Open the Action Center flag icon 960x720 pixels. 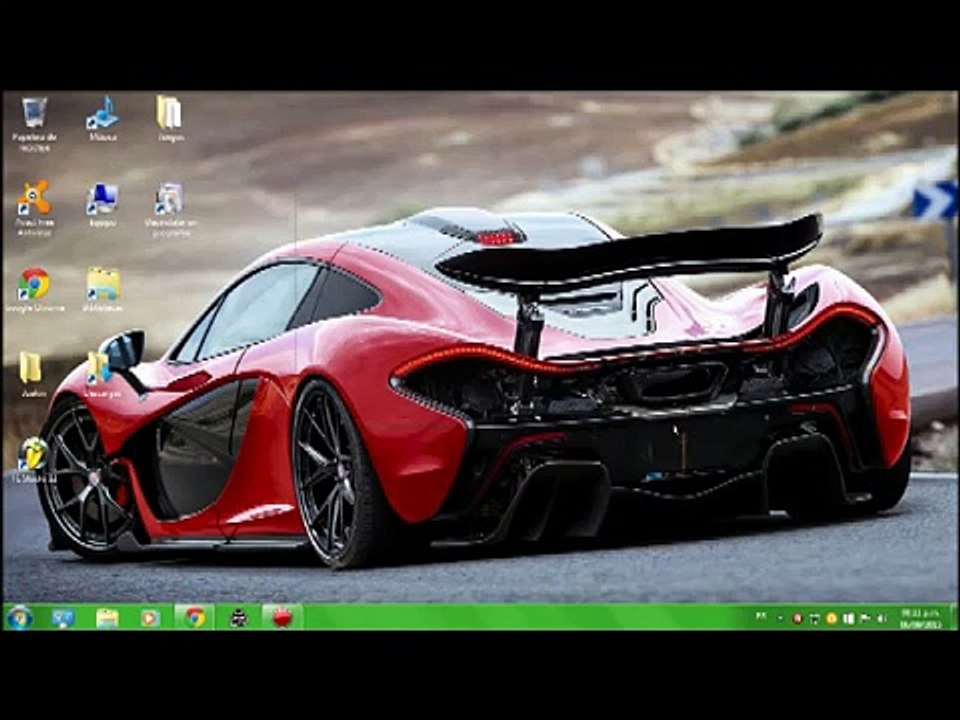click(x=865, y=618)
